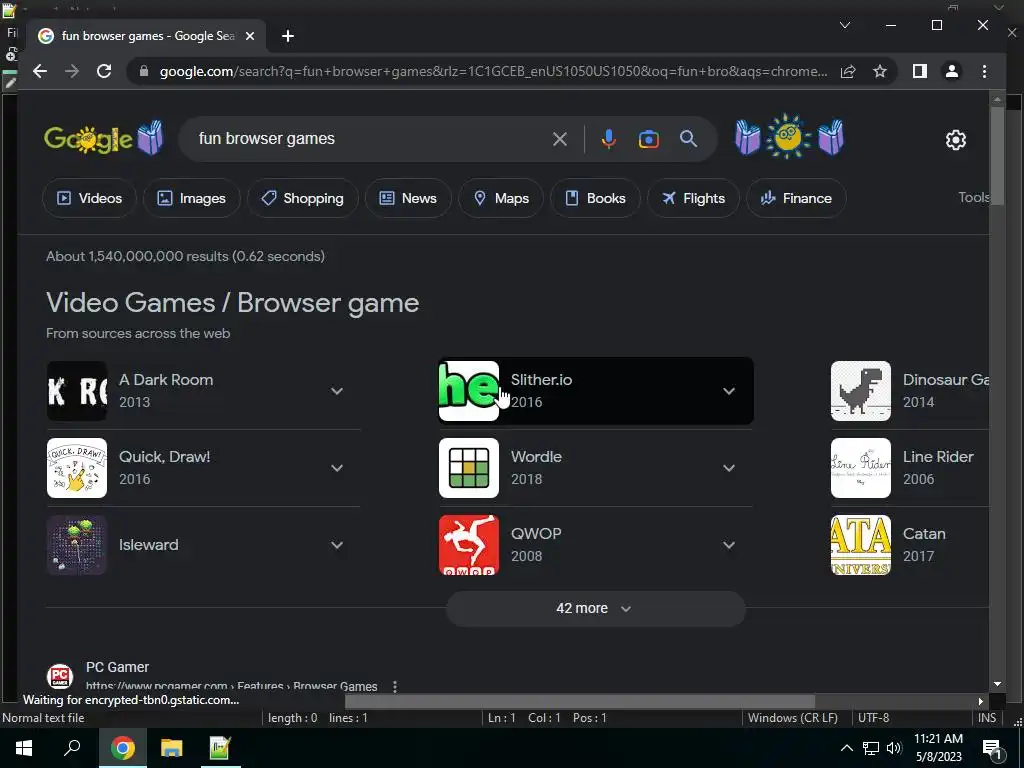Search by image with camera icon
Image resolution: width=1024 pixels, height=768 pixels.
648,139
